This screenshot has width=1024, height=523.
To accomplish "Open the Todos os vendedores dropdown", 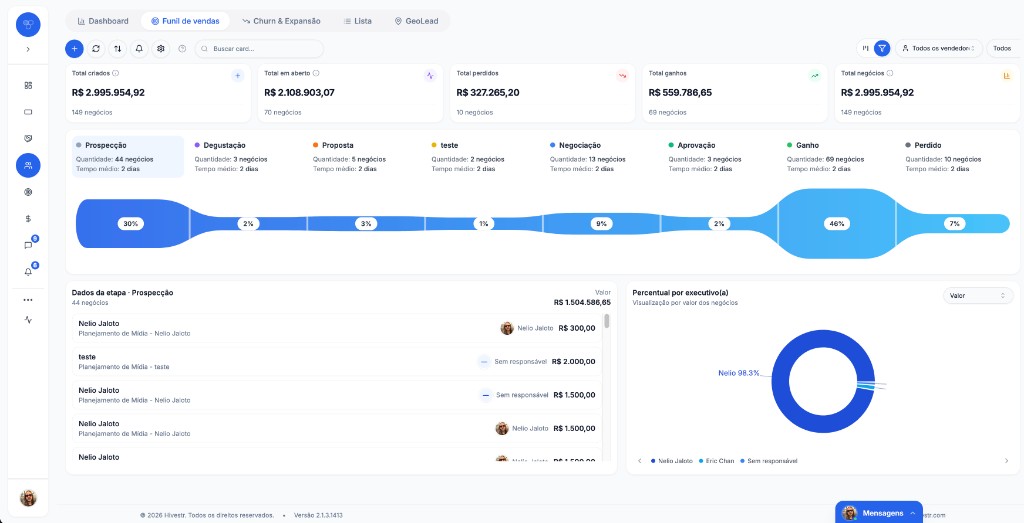I will click(938, 48).
